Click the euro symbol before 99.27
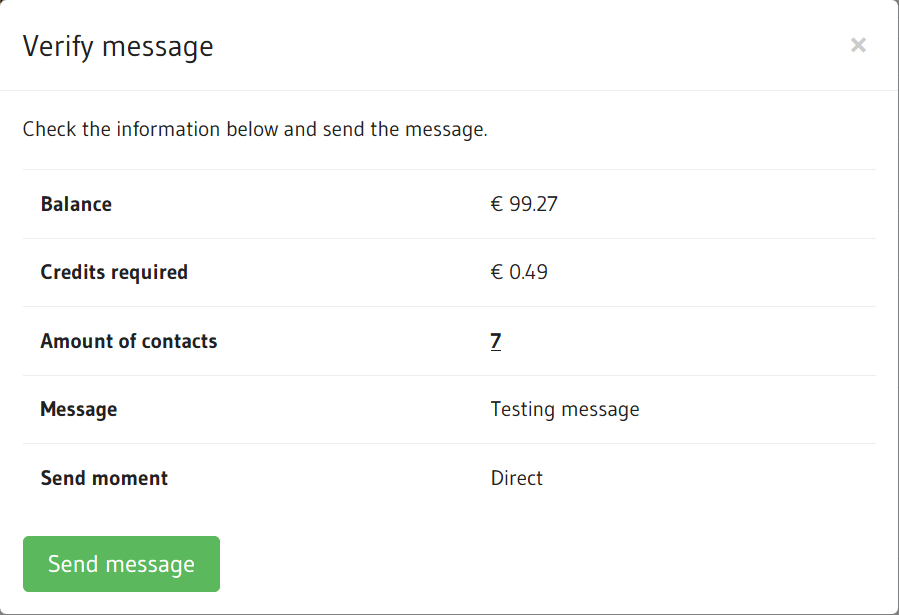Image resolution: width=899 pixels, height=615 pixels. tap(497, 204)
